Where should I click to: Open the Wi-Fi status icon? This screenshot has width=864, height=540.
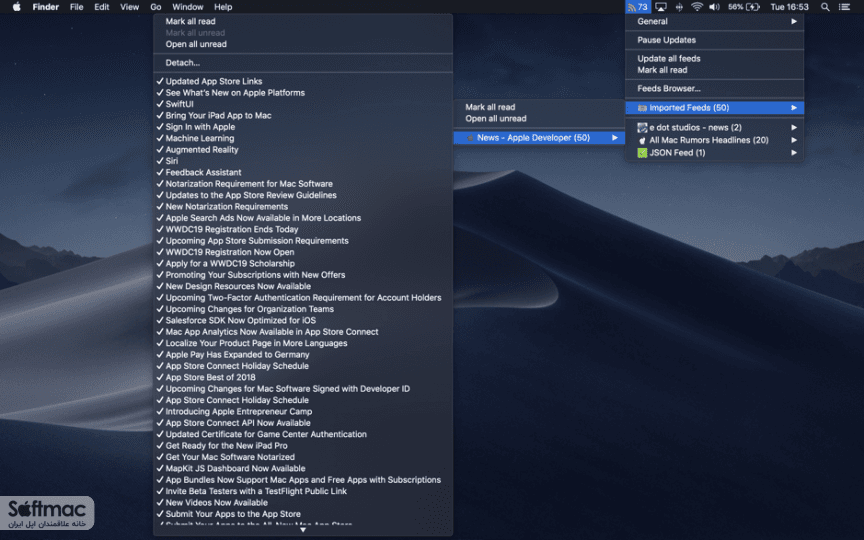(x=697, y=7)
